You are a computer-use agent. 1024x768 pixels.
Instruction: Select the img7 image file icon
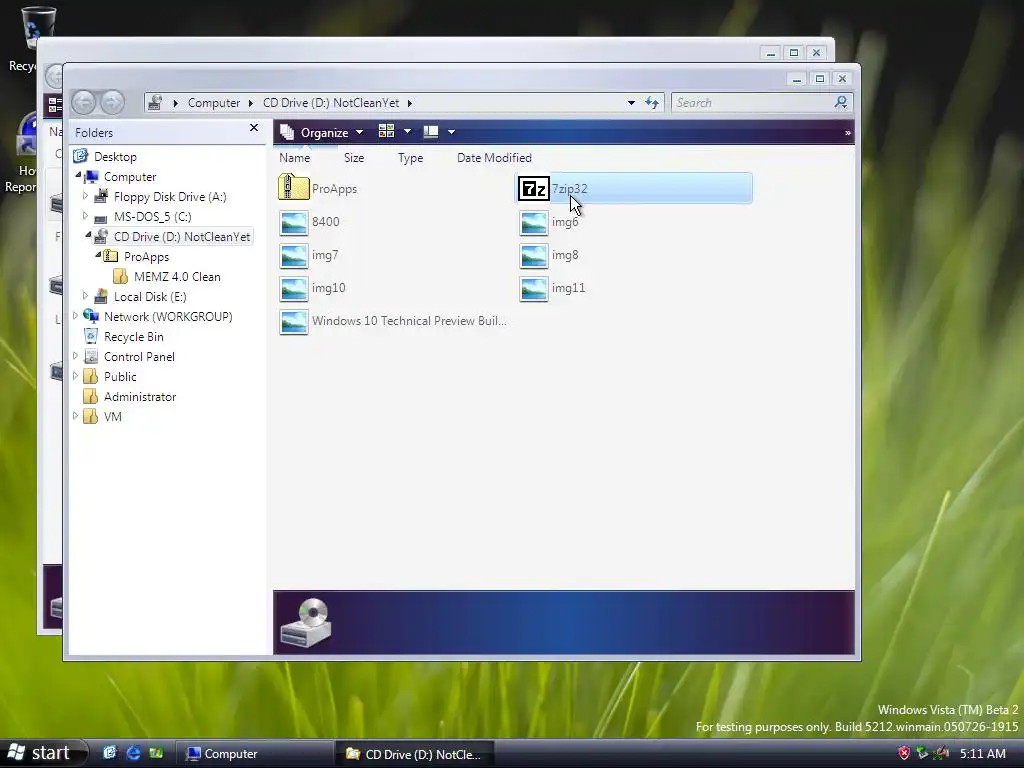coord(294,255)
